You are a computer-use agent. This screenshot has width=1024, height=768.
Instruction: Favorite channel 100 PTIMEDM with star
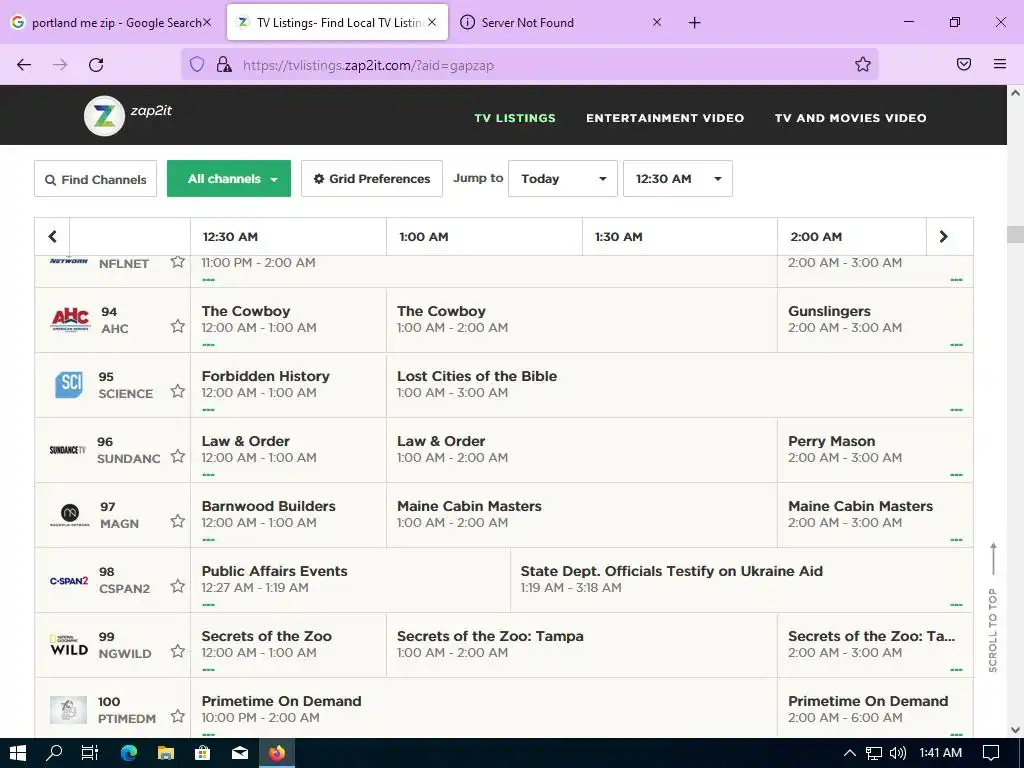[x=178, y=716]
